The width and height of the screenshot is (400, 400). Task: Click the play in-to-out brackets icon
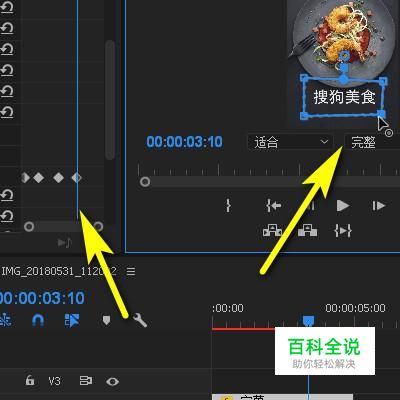[x=343, y=230]
